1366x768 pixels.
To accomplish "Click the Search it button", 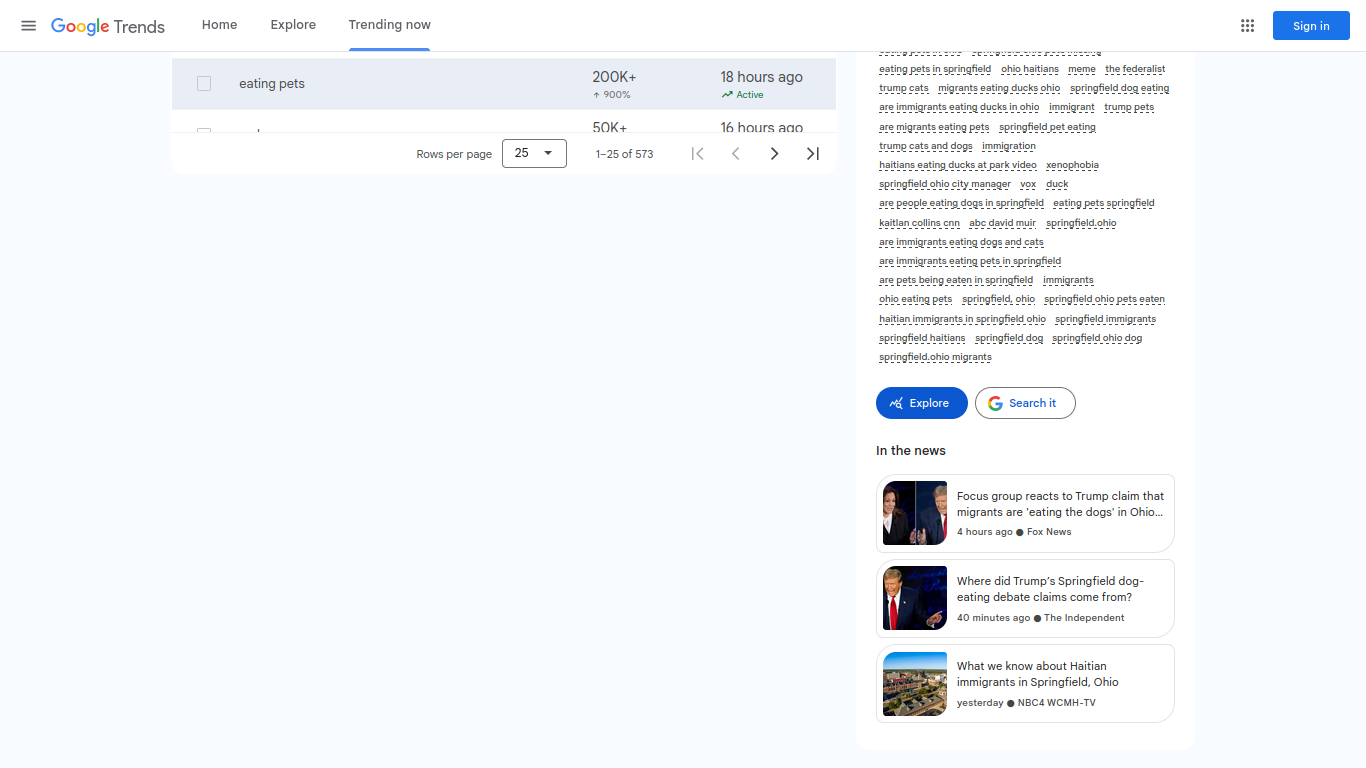I will pos(1025,403).
